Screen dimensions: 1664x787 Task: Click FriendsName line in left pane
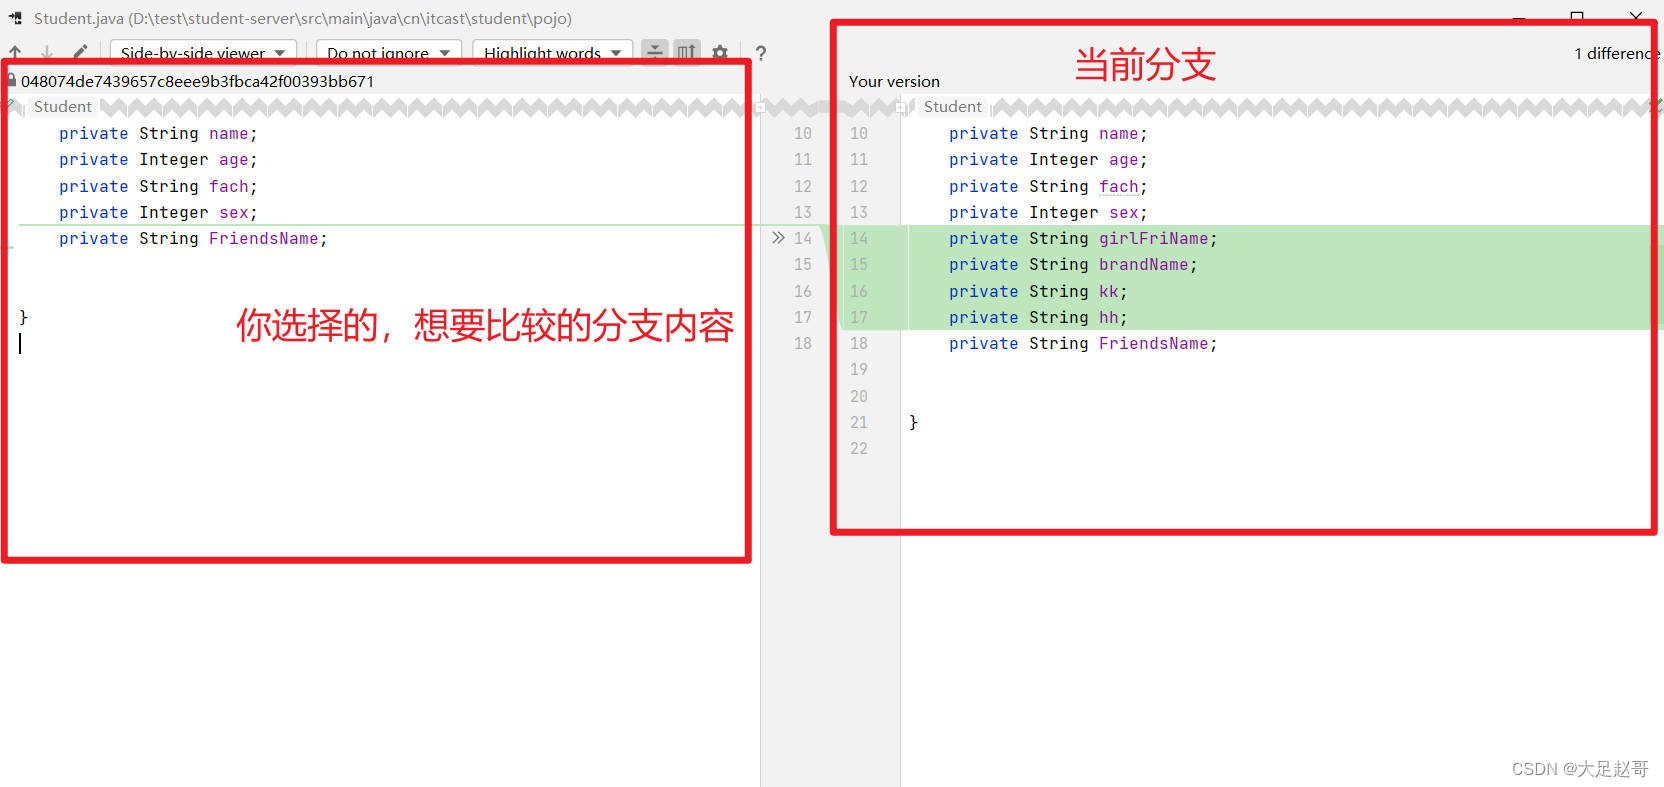pyautogui.click(x=193, y=238)
